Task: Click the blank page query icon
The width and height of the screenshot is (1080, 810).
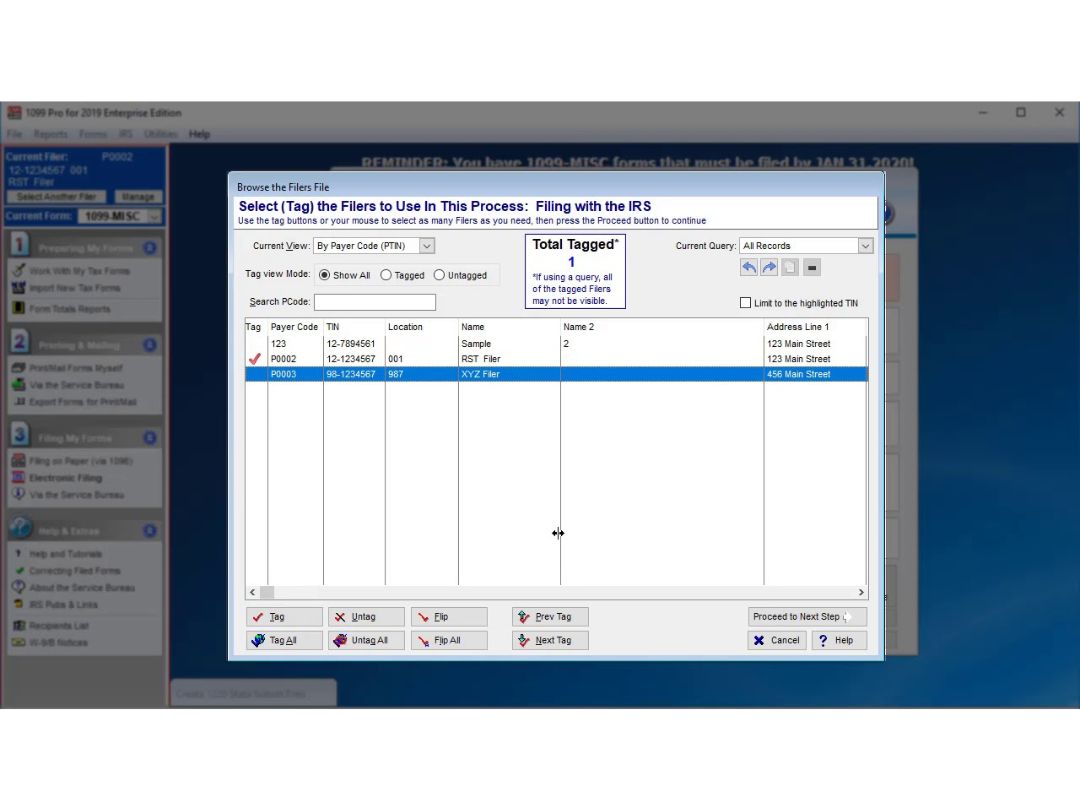Action: tap(790, 267)
